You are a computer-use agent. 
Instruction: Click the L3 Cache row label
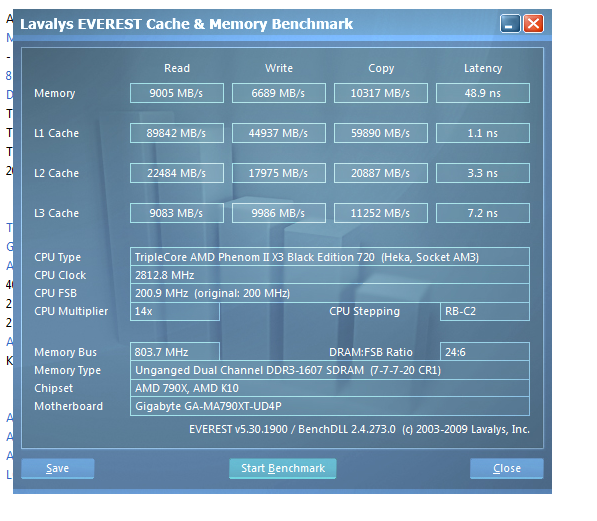pyautogui.click(x=56, y=213)
